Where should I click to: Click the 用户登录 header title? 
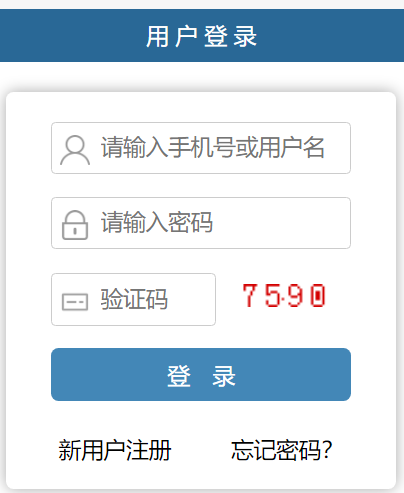pyautogui.click(x=202, y=36)
